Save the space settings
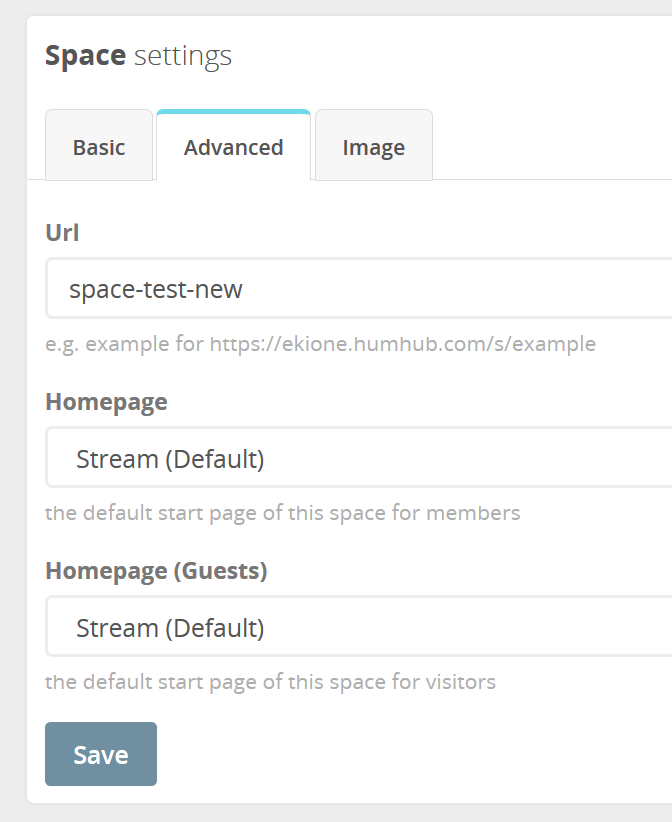 click(100, 754)
